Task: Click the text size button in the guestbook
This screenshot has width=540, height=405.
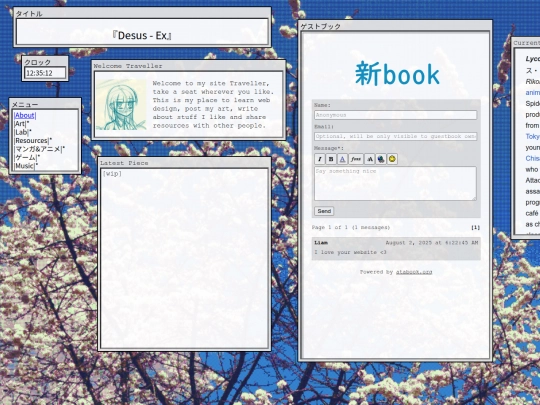Action: pyautogui.click(x=370, y=159)
